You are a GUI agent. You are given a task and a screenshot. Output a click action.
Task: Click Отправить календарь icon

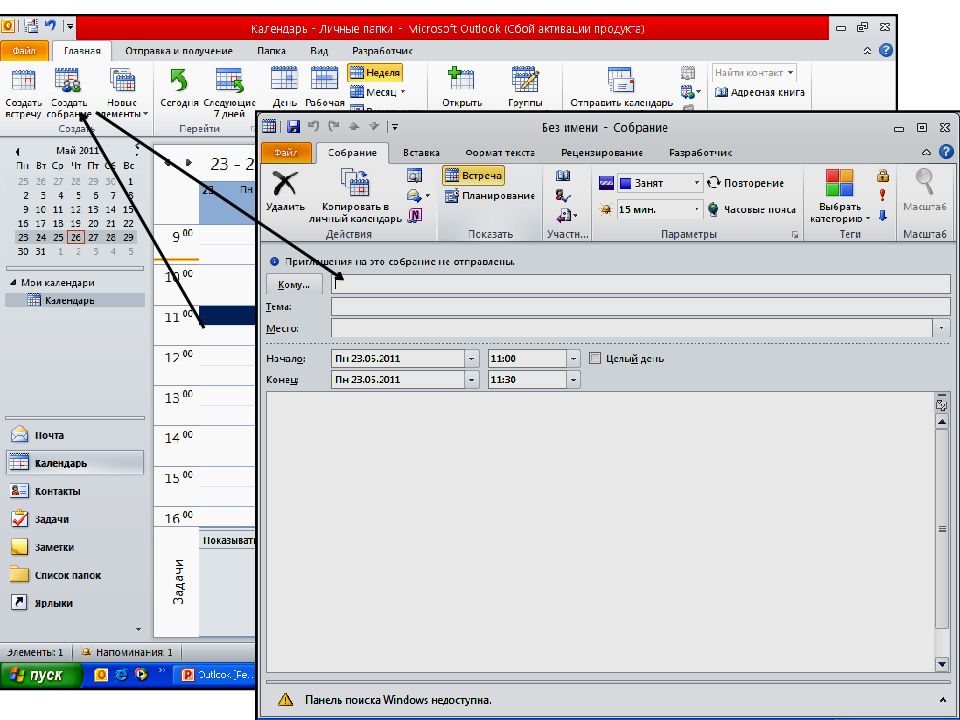[621, 80]
